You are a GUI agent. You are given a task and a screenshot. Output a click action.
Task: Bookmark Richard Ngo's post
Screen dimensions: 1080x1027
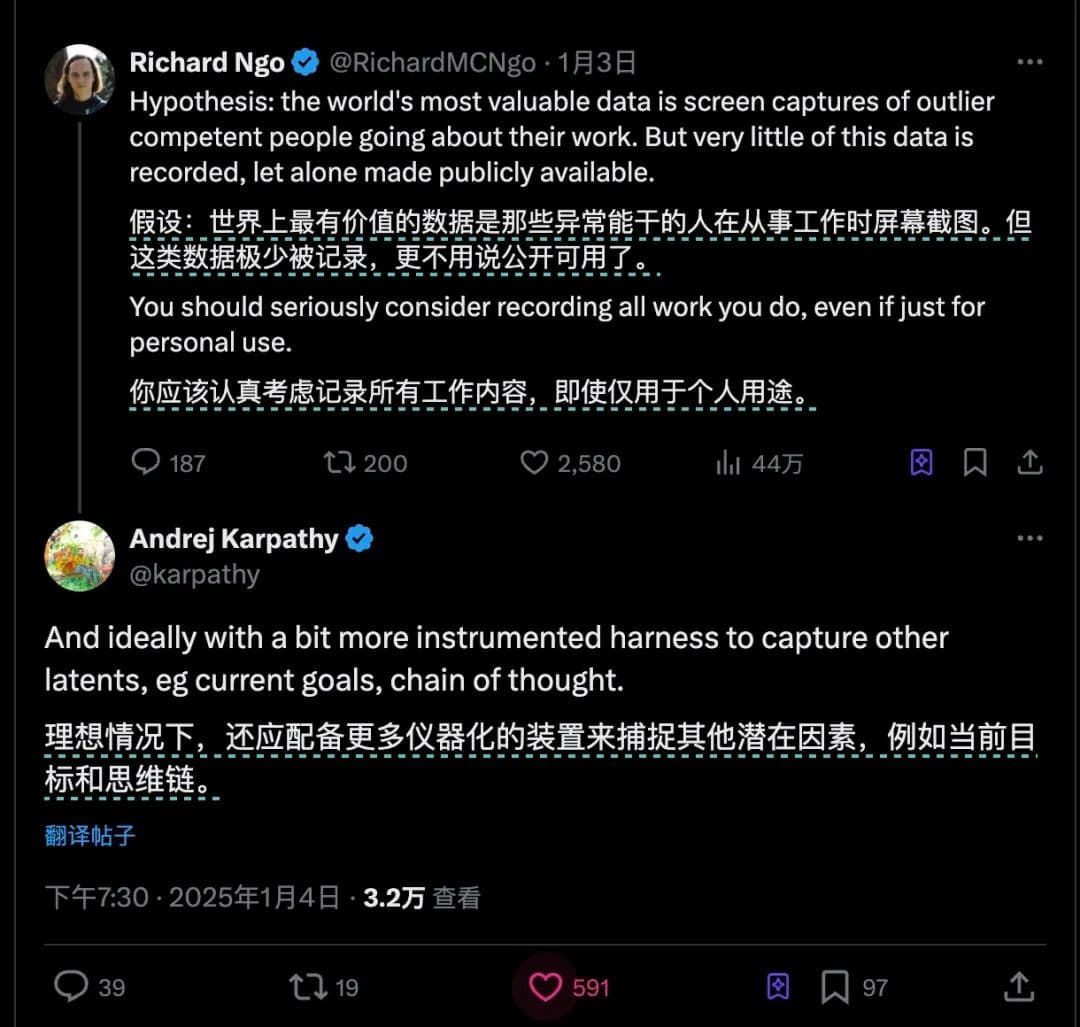(x=975, y=462)
